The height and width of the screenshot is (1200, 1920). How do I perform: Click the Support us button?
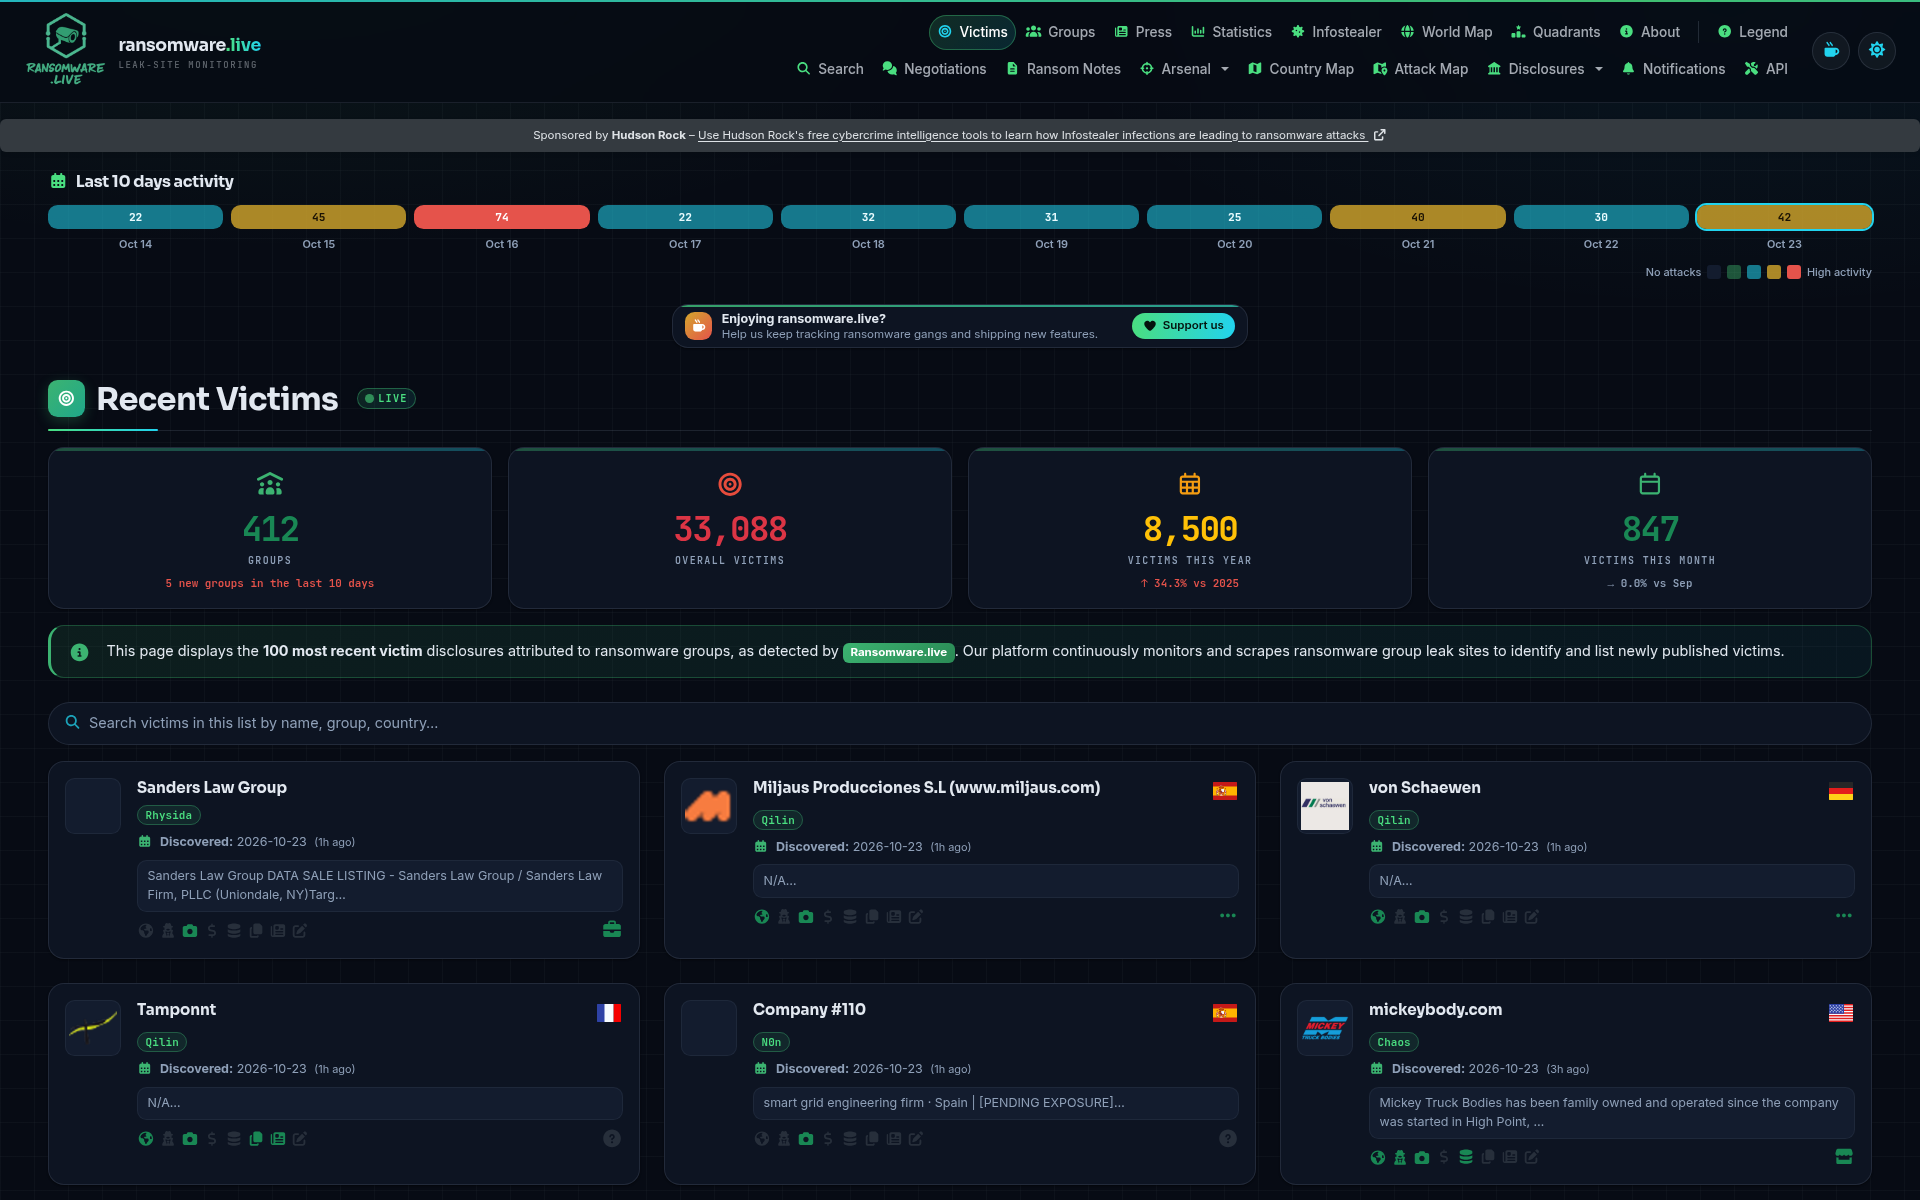pyautogui.click(x=1183, y=326)
